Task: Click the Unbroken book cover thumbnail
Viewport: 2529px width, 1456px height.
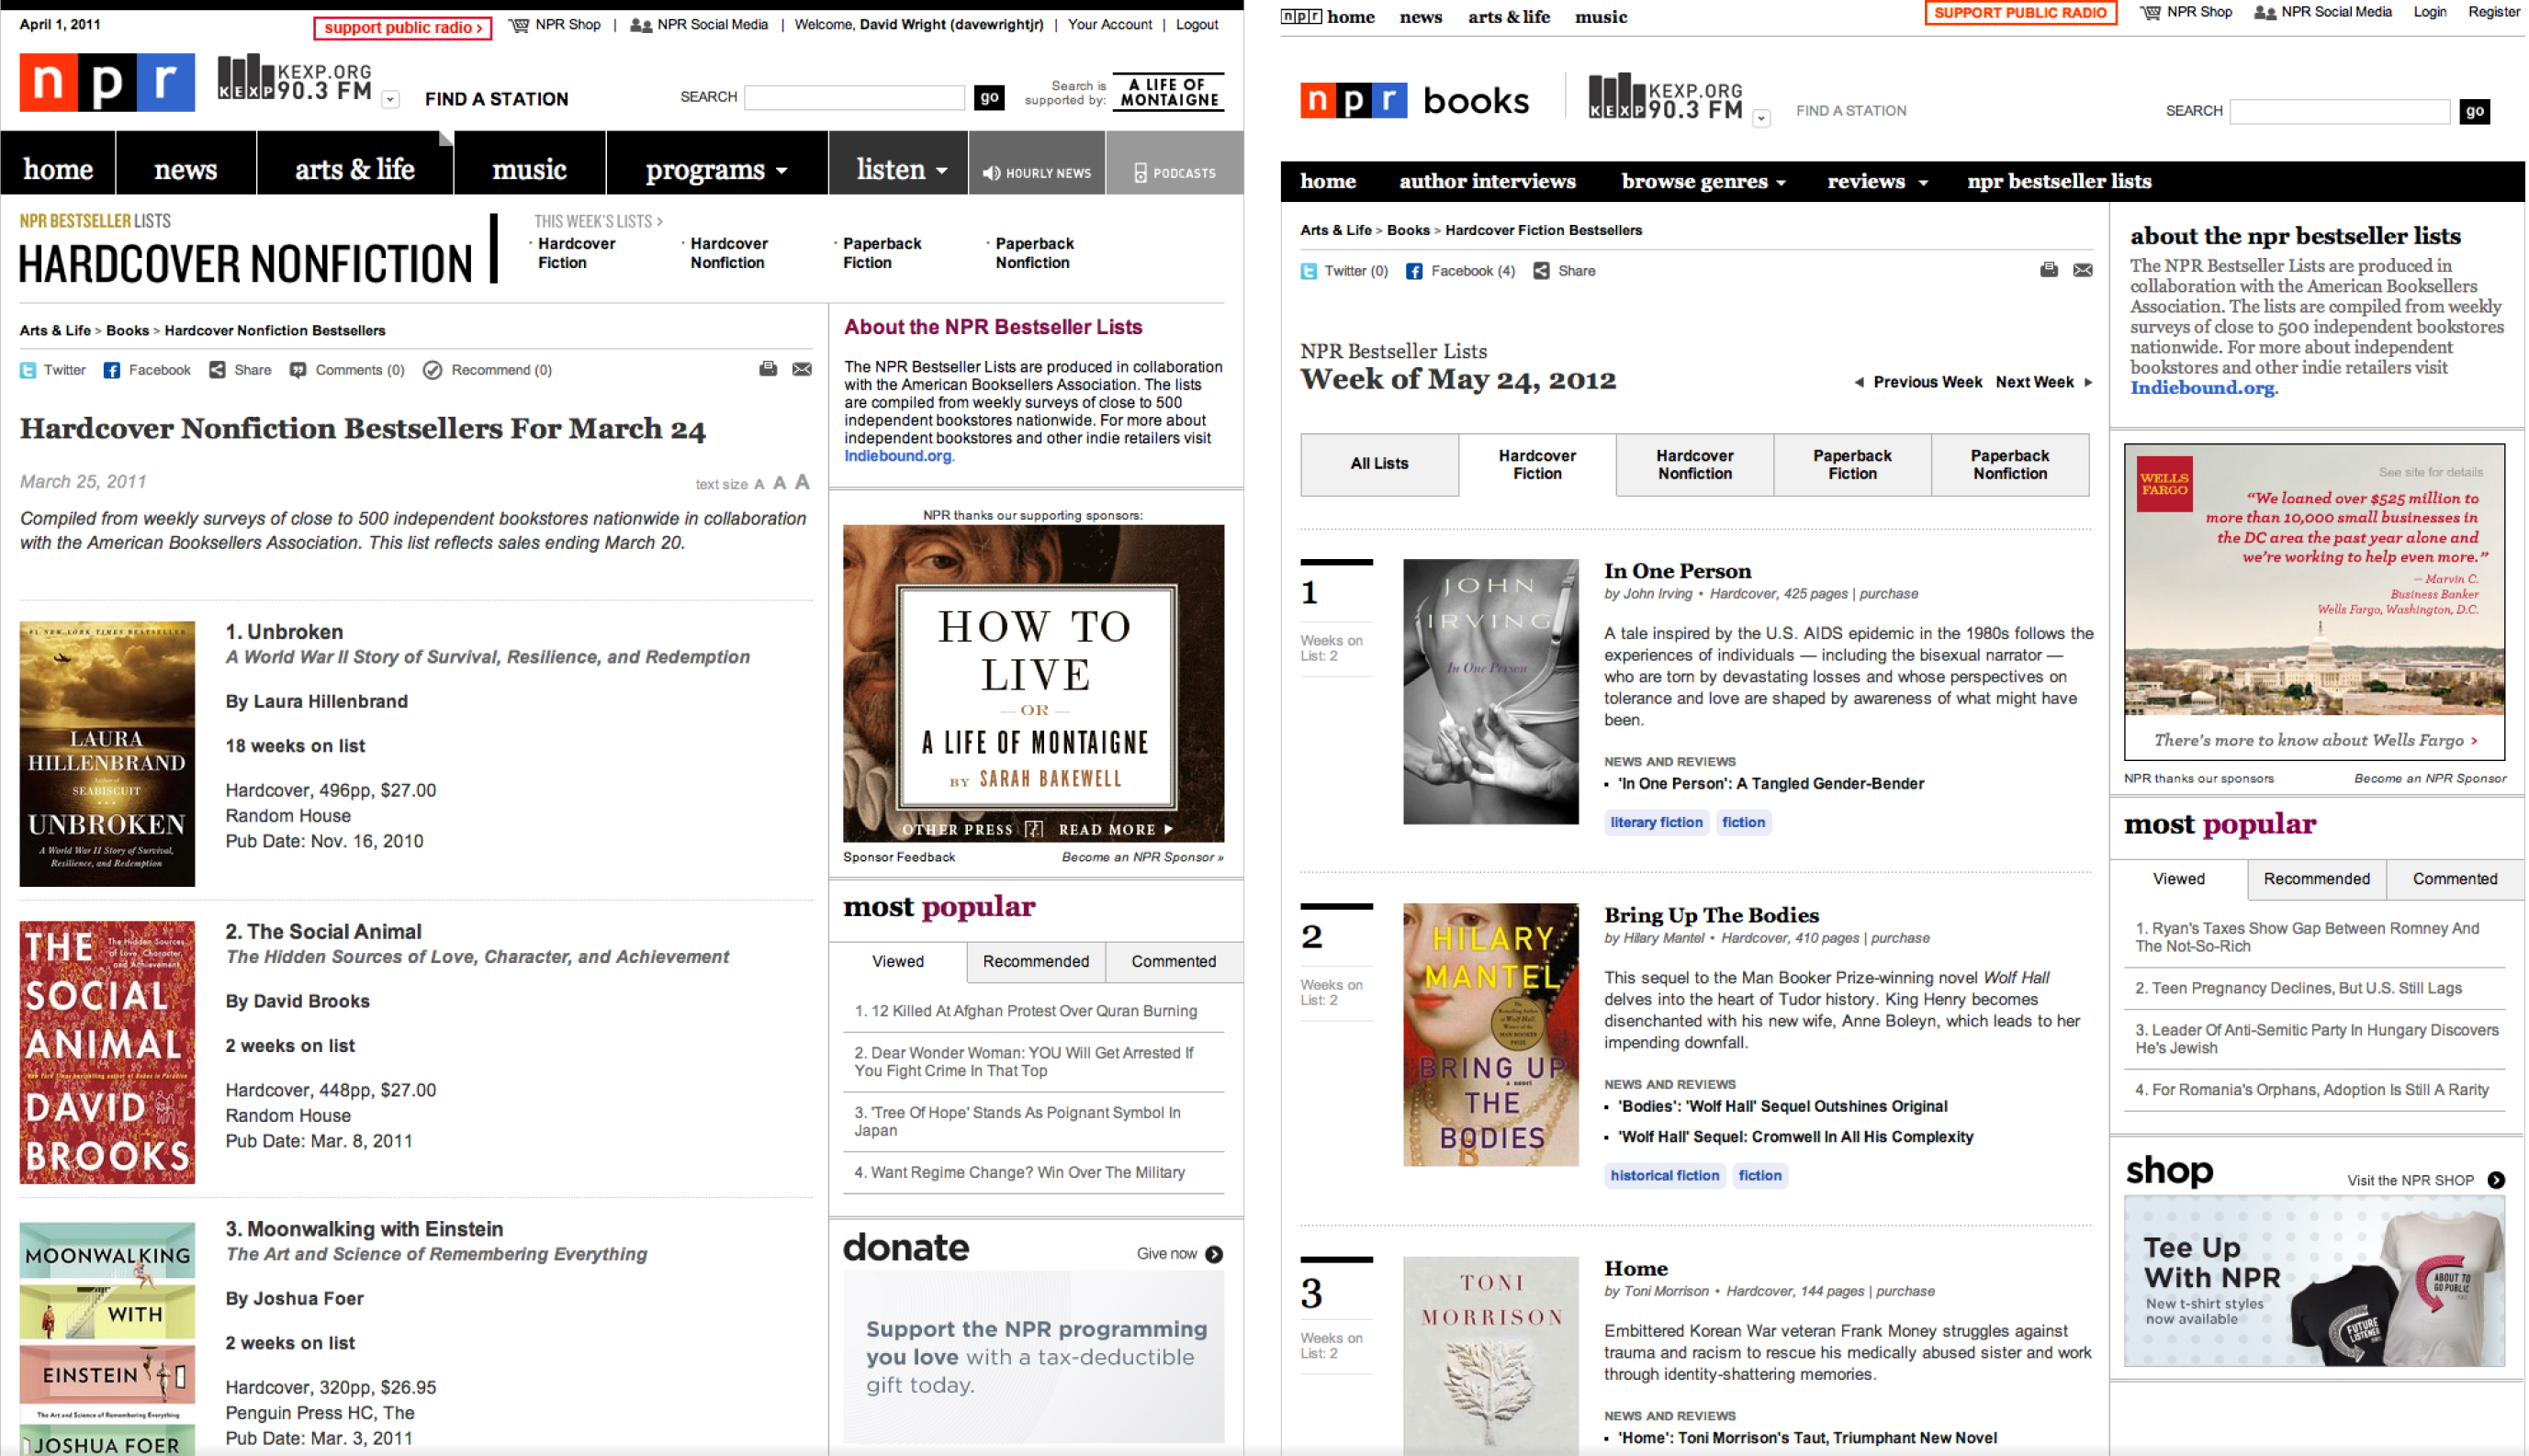Action: pos(107,754)
